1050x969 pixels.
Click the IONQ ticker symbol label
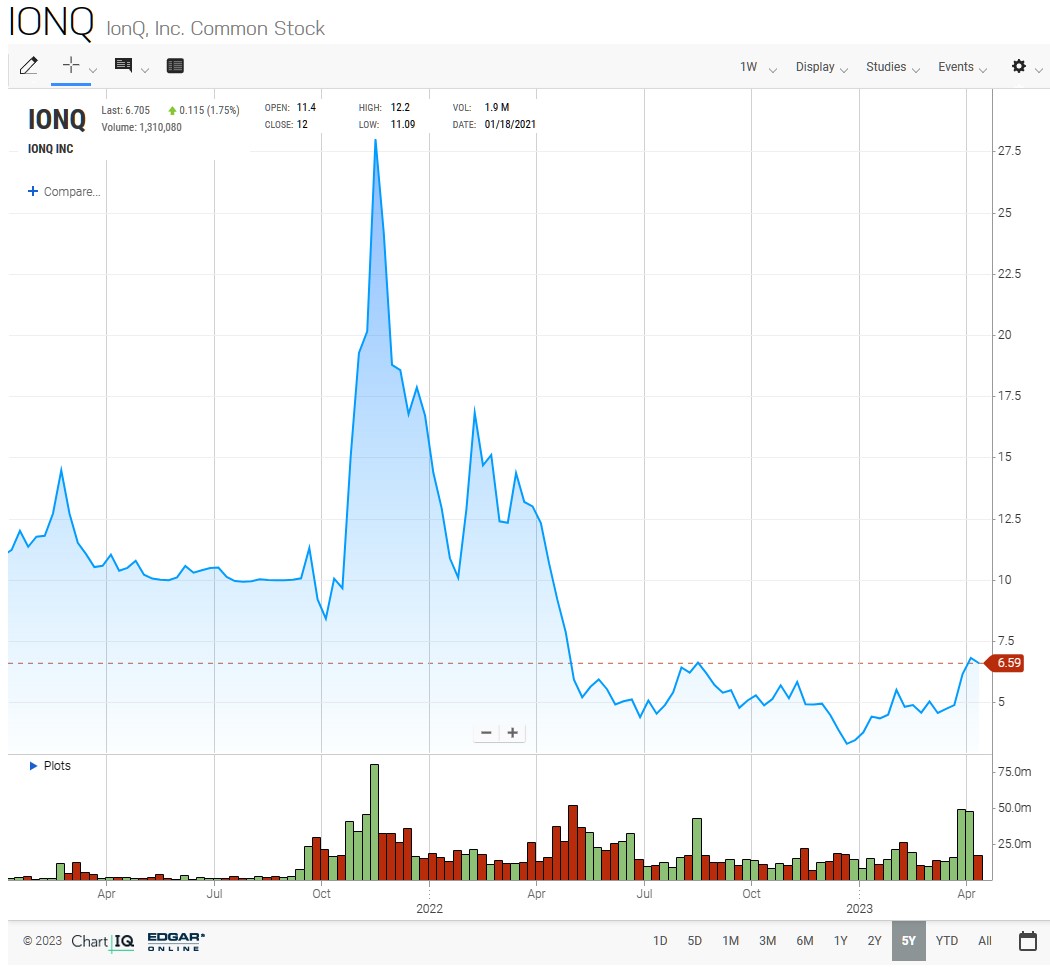click(57, 119)
